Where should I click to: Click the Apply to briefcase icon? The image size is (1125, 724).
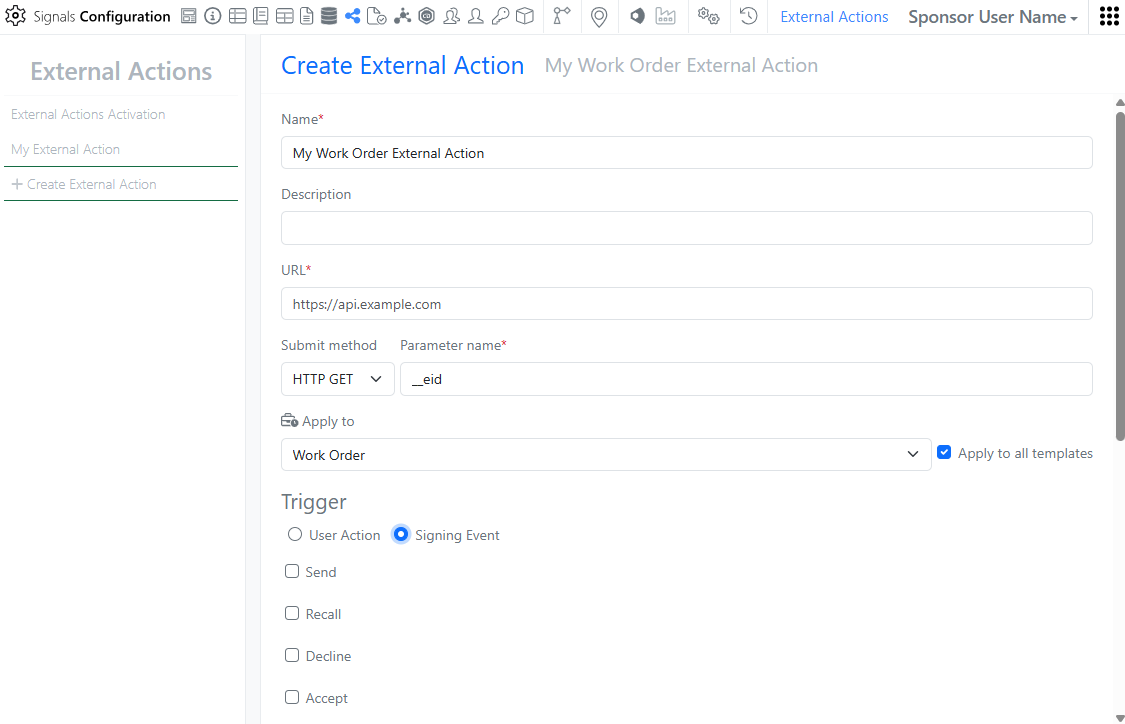[289, 420]
